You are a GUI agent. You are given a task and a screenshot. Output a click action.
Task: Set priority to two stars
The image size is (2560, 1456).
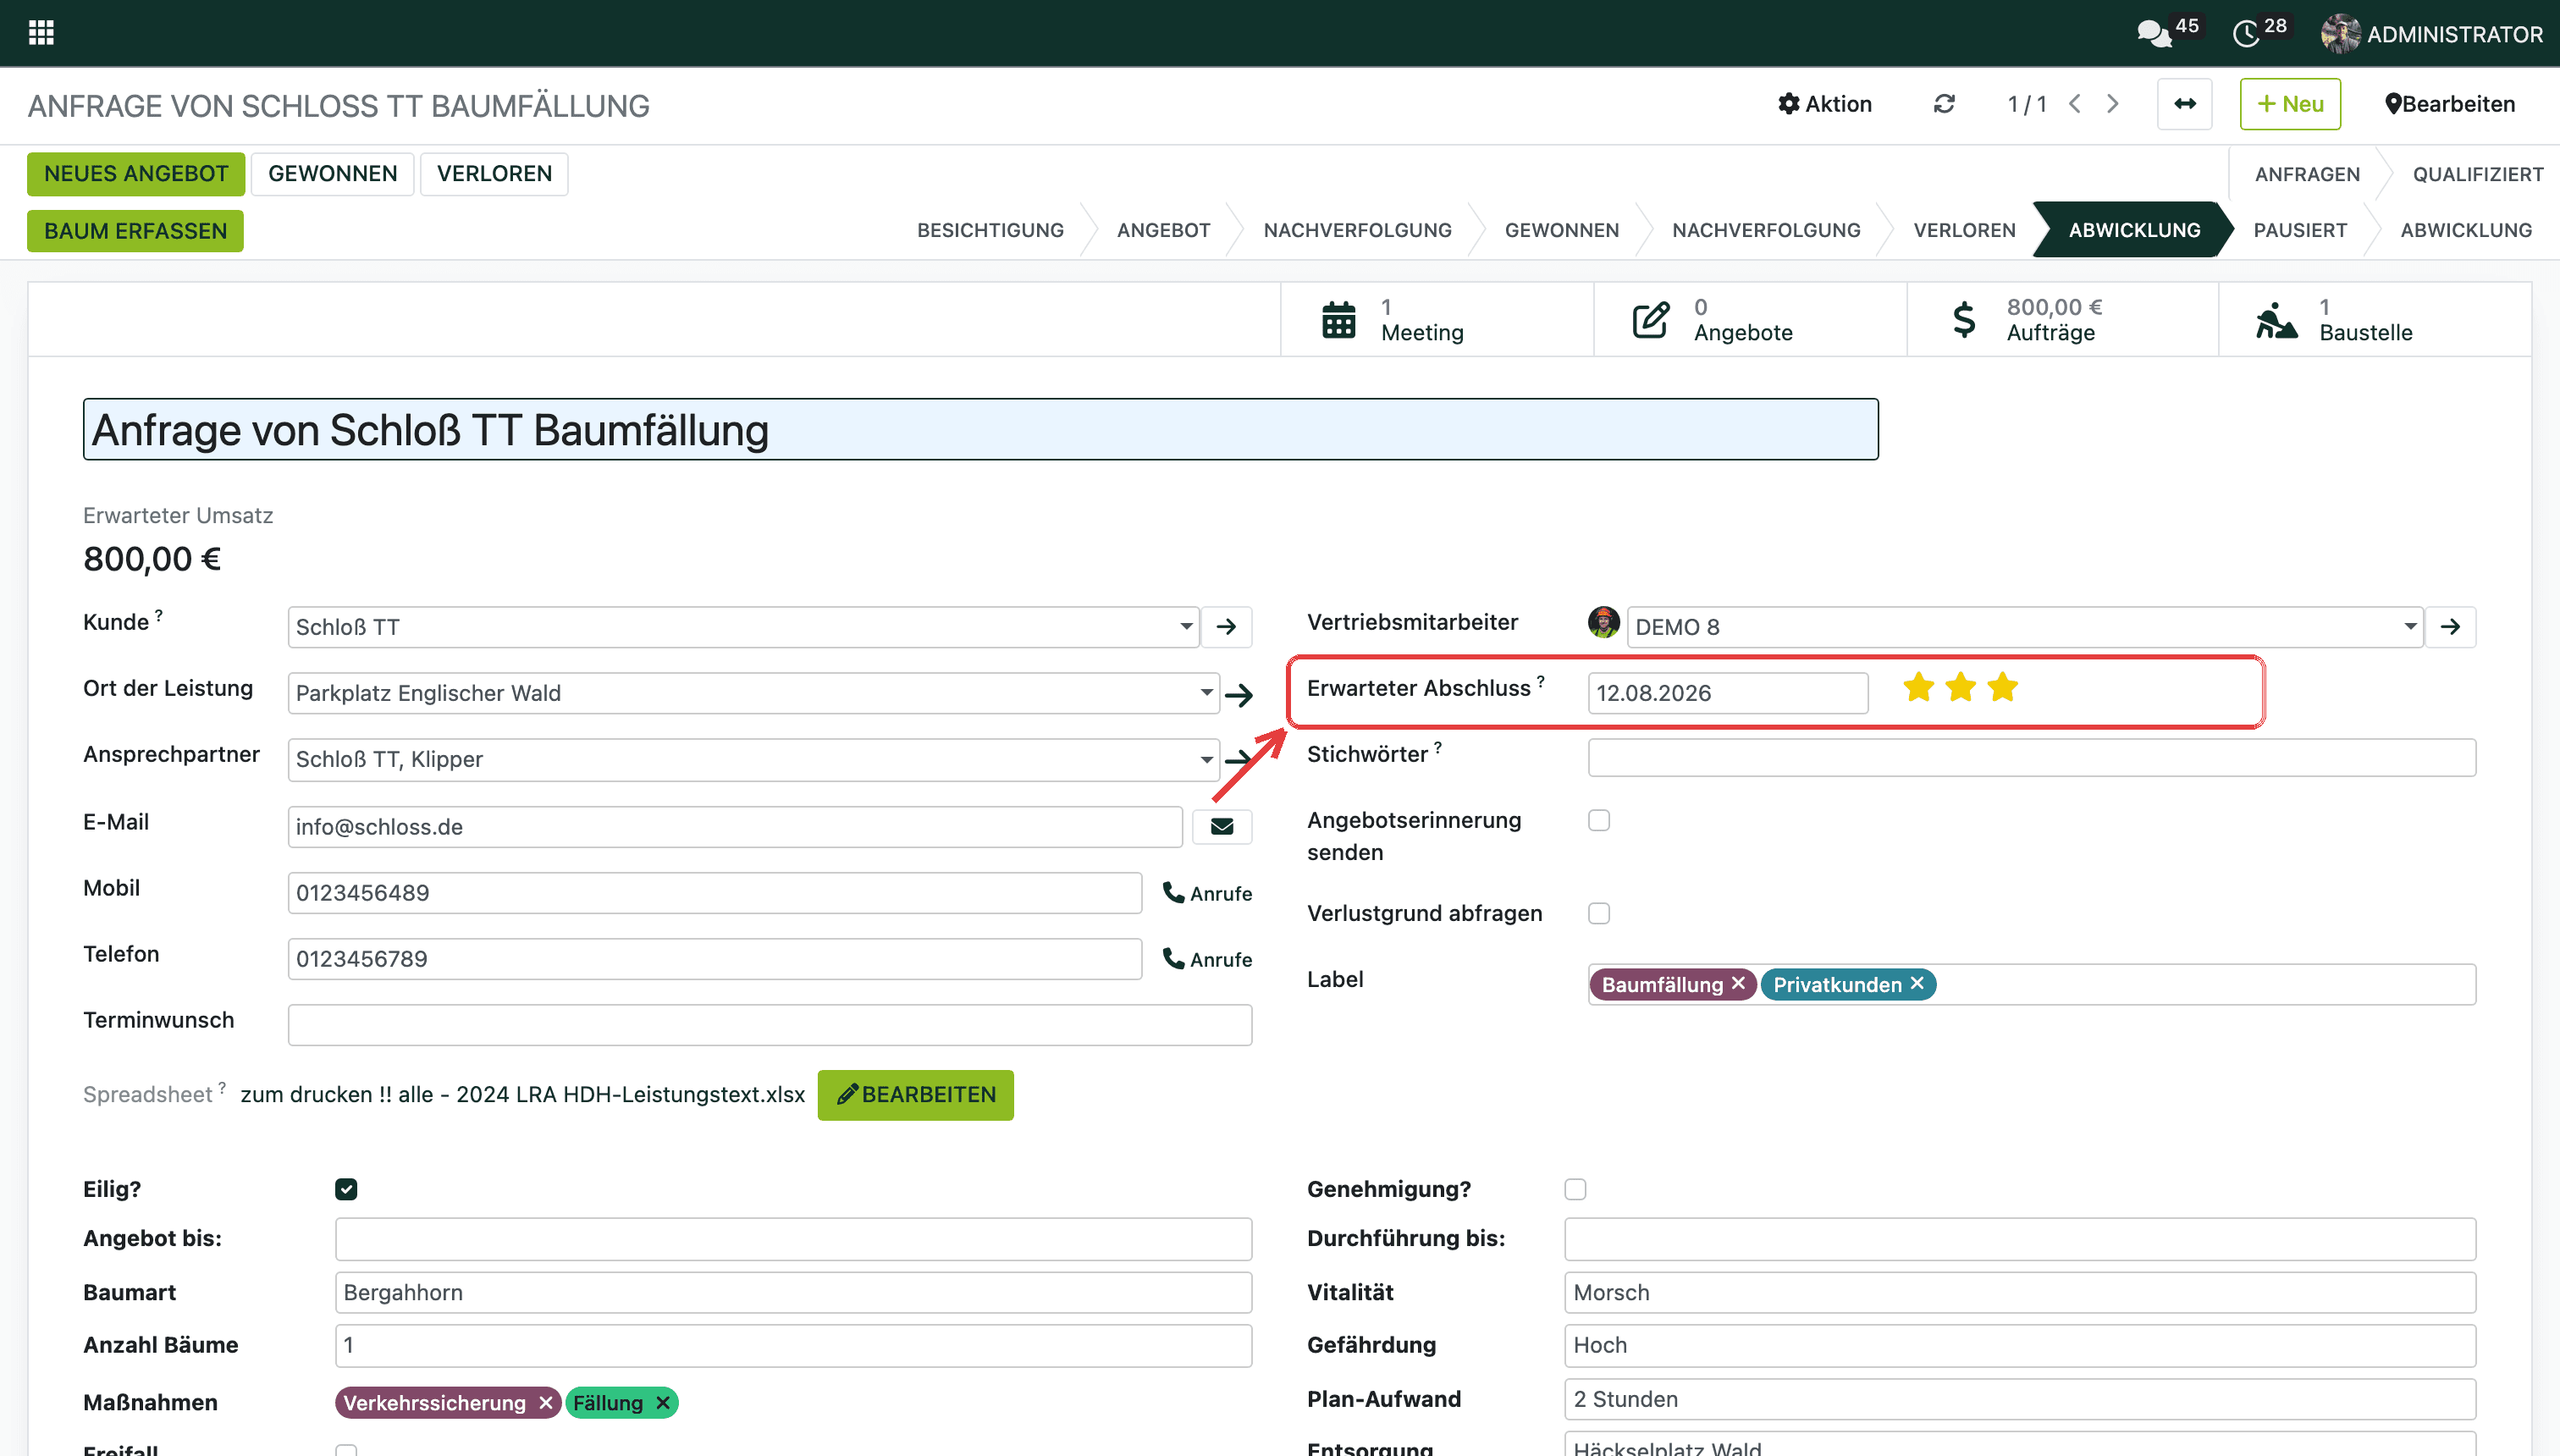point(1960,688)
